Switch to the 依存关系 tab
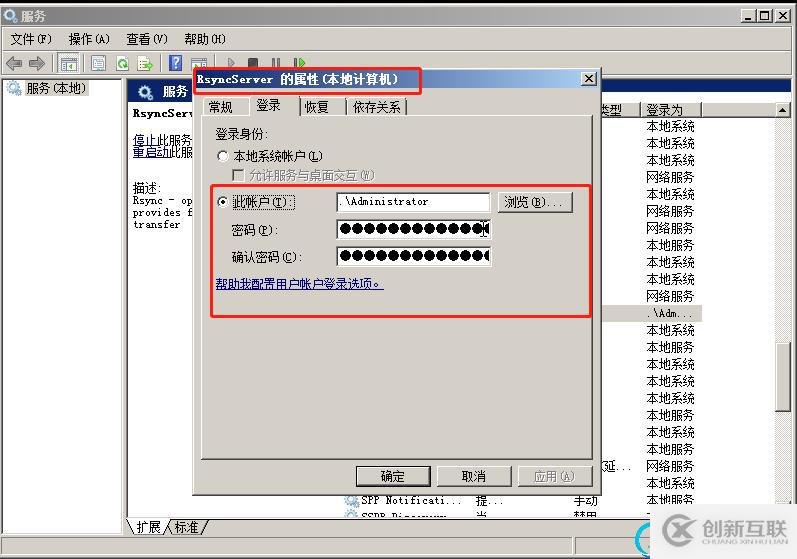 [x=377, y=107]
